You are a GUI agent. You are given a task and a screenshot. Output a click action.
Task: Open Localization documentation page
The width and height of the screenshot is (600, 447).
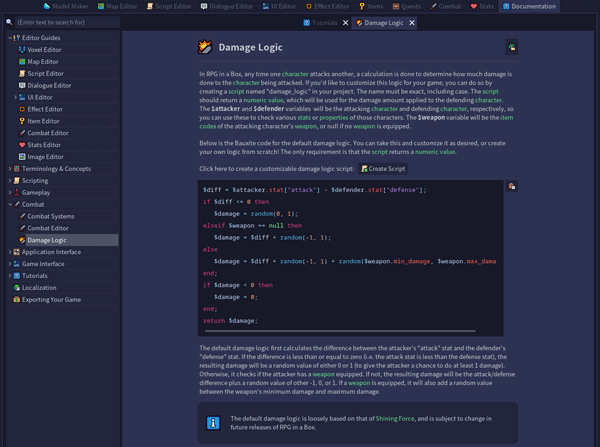coord(39,288)
